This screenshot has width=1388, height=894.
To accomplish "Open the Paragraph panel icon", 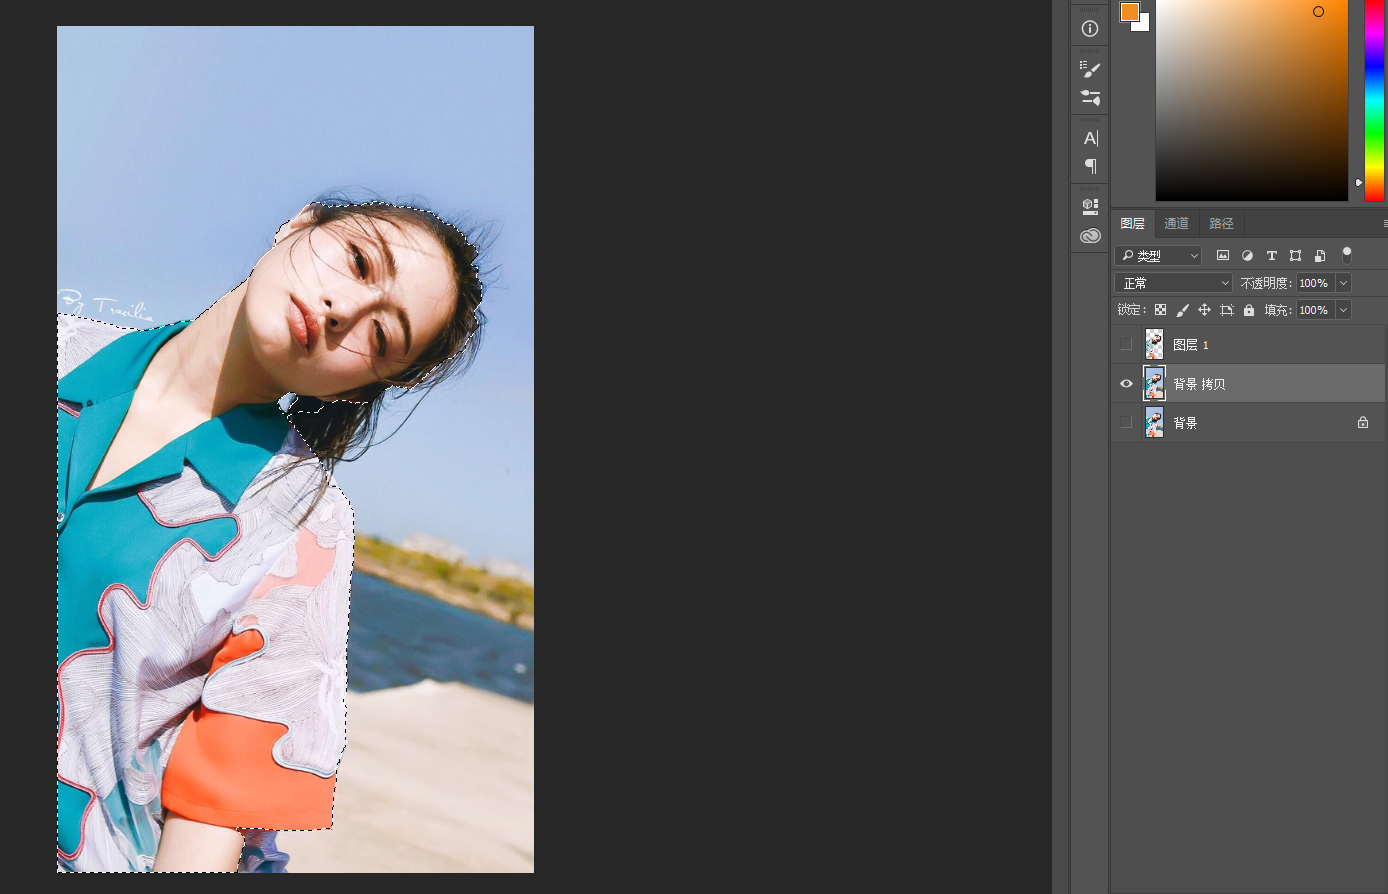I will [x=1090, y=166].
